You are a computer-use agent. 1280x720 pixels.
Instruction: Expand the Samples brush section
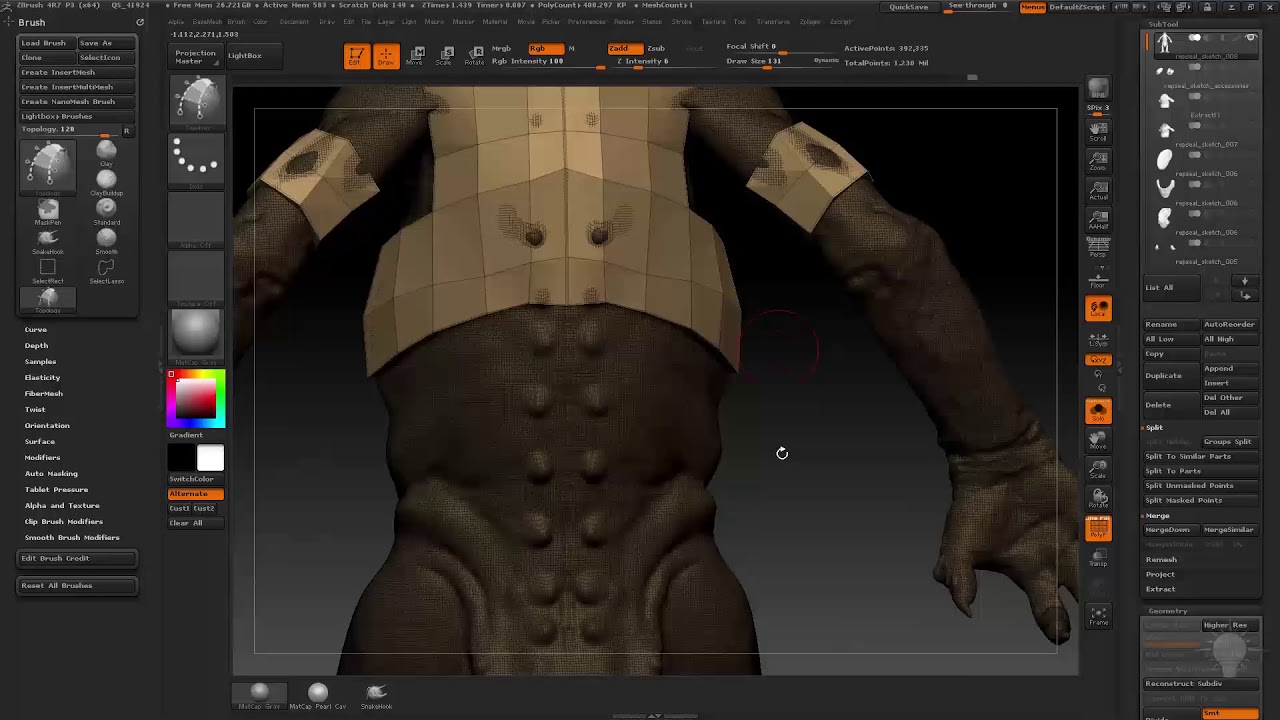point(40,361)
